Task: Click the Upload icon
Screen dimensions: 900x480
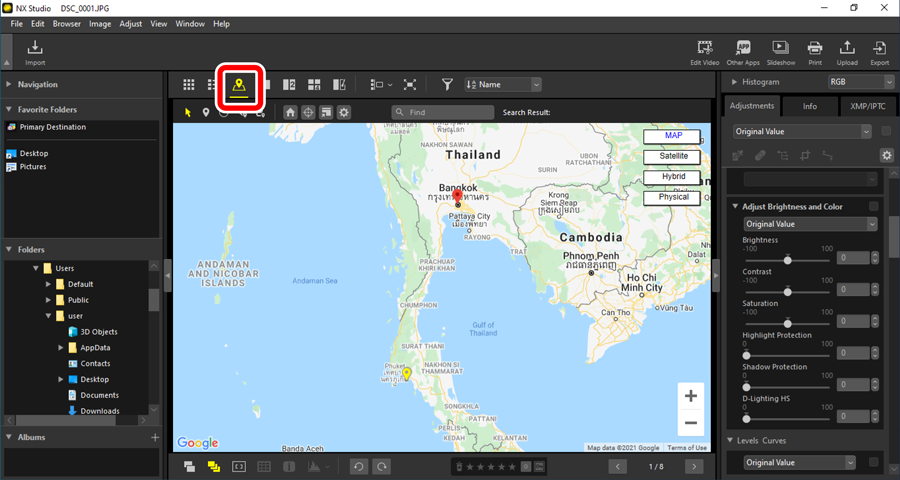Action: coord(847,53)
